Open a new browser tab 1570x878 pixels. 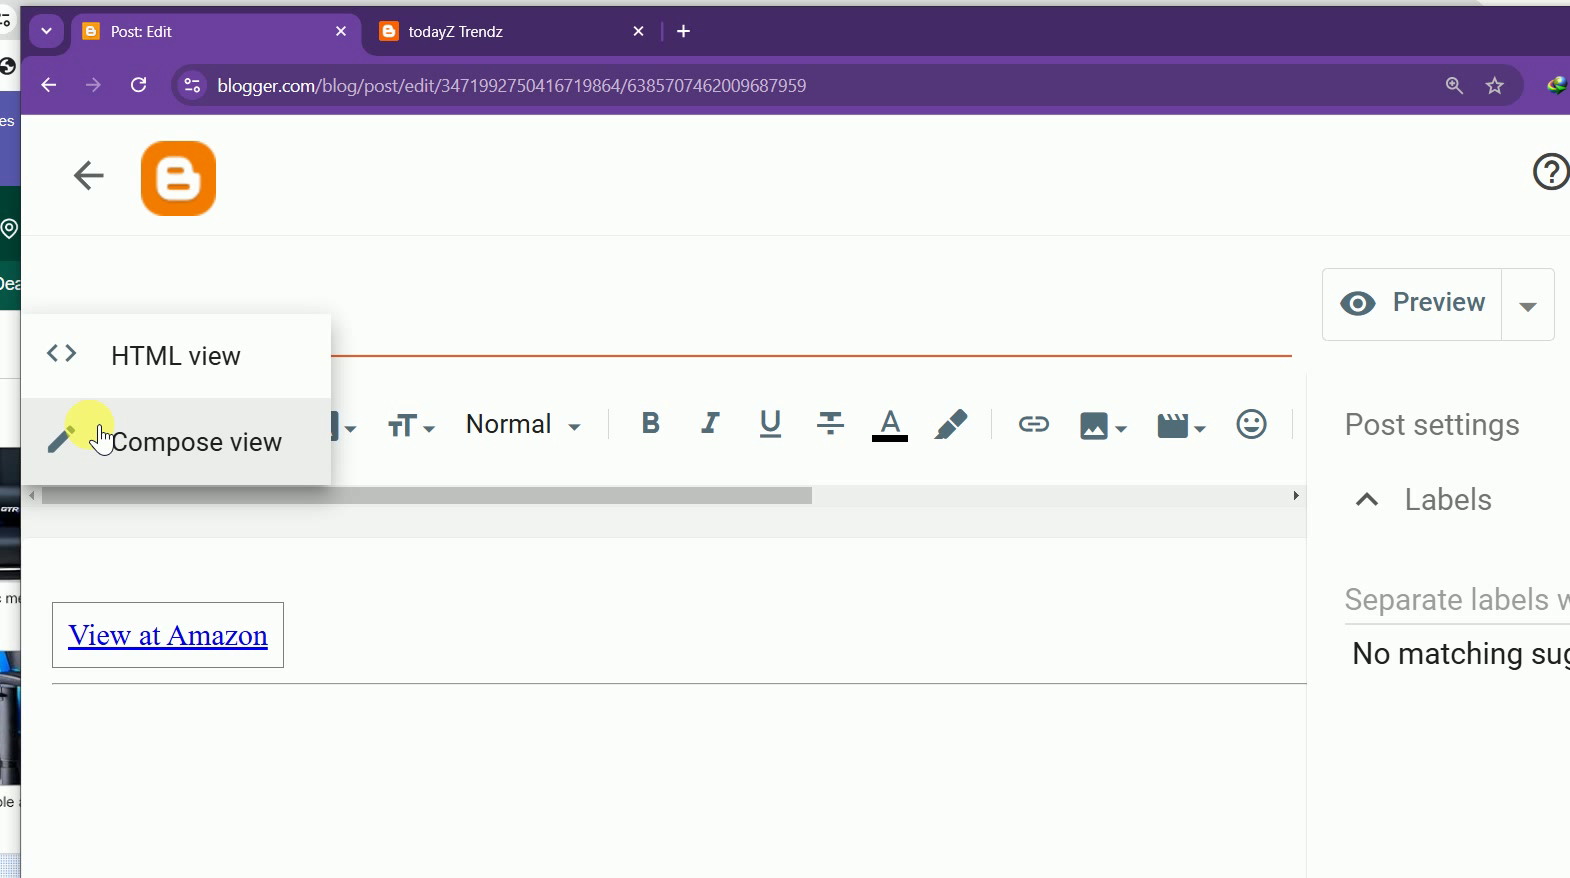[x=684, y=32]
